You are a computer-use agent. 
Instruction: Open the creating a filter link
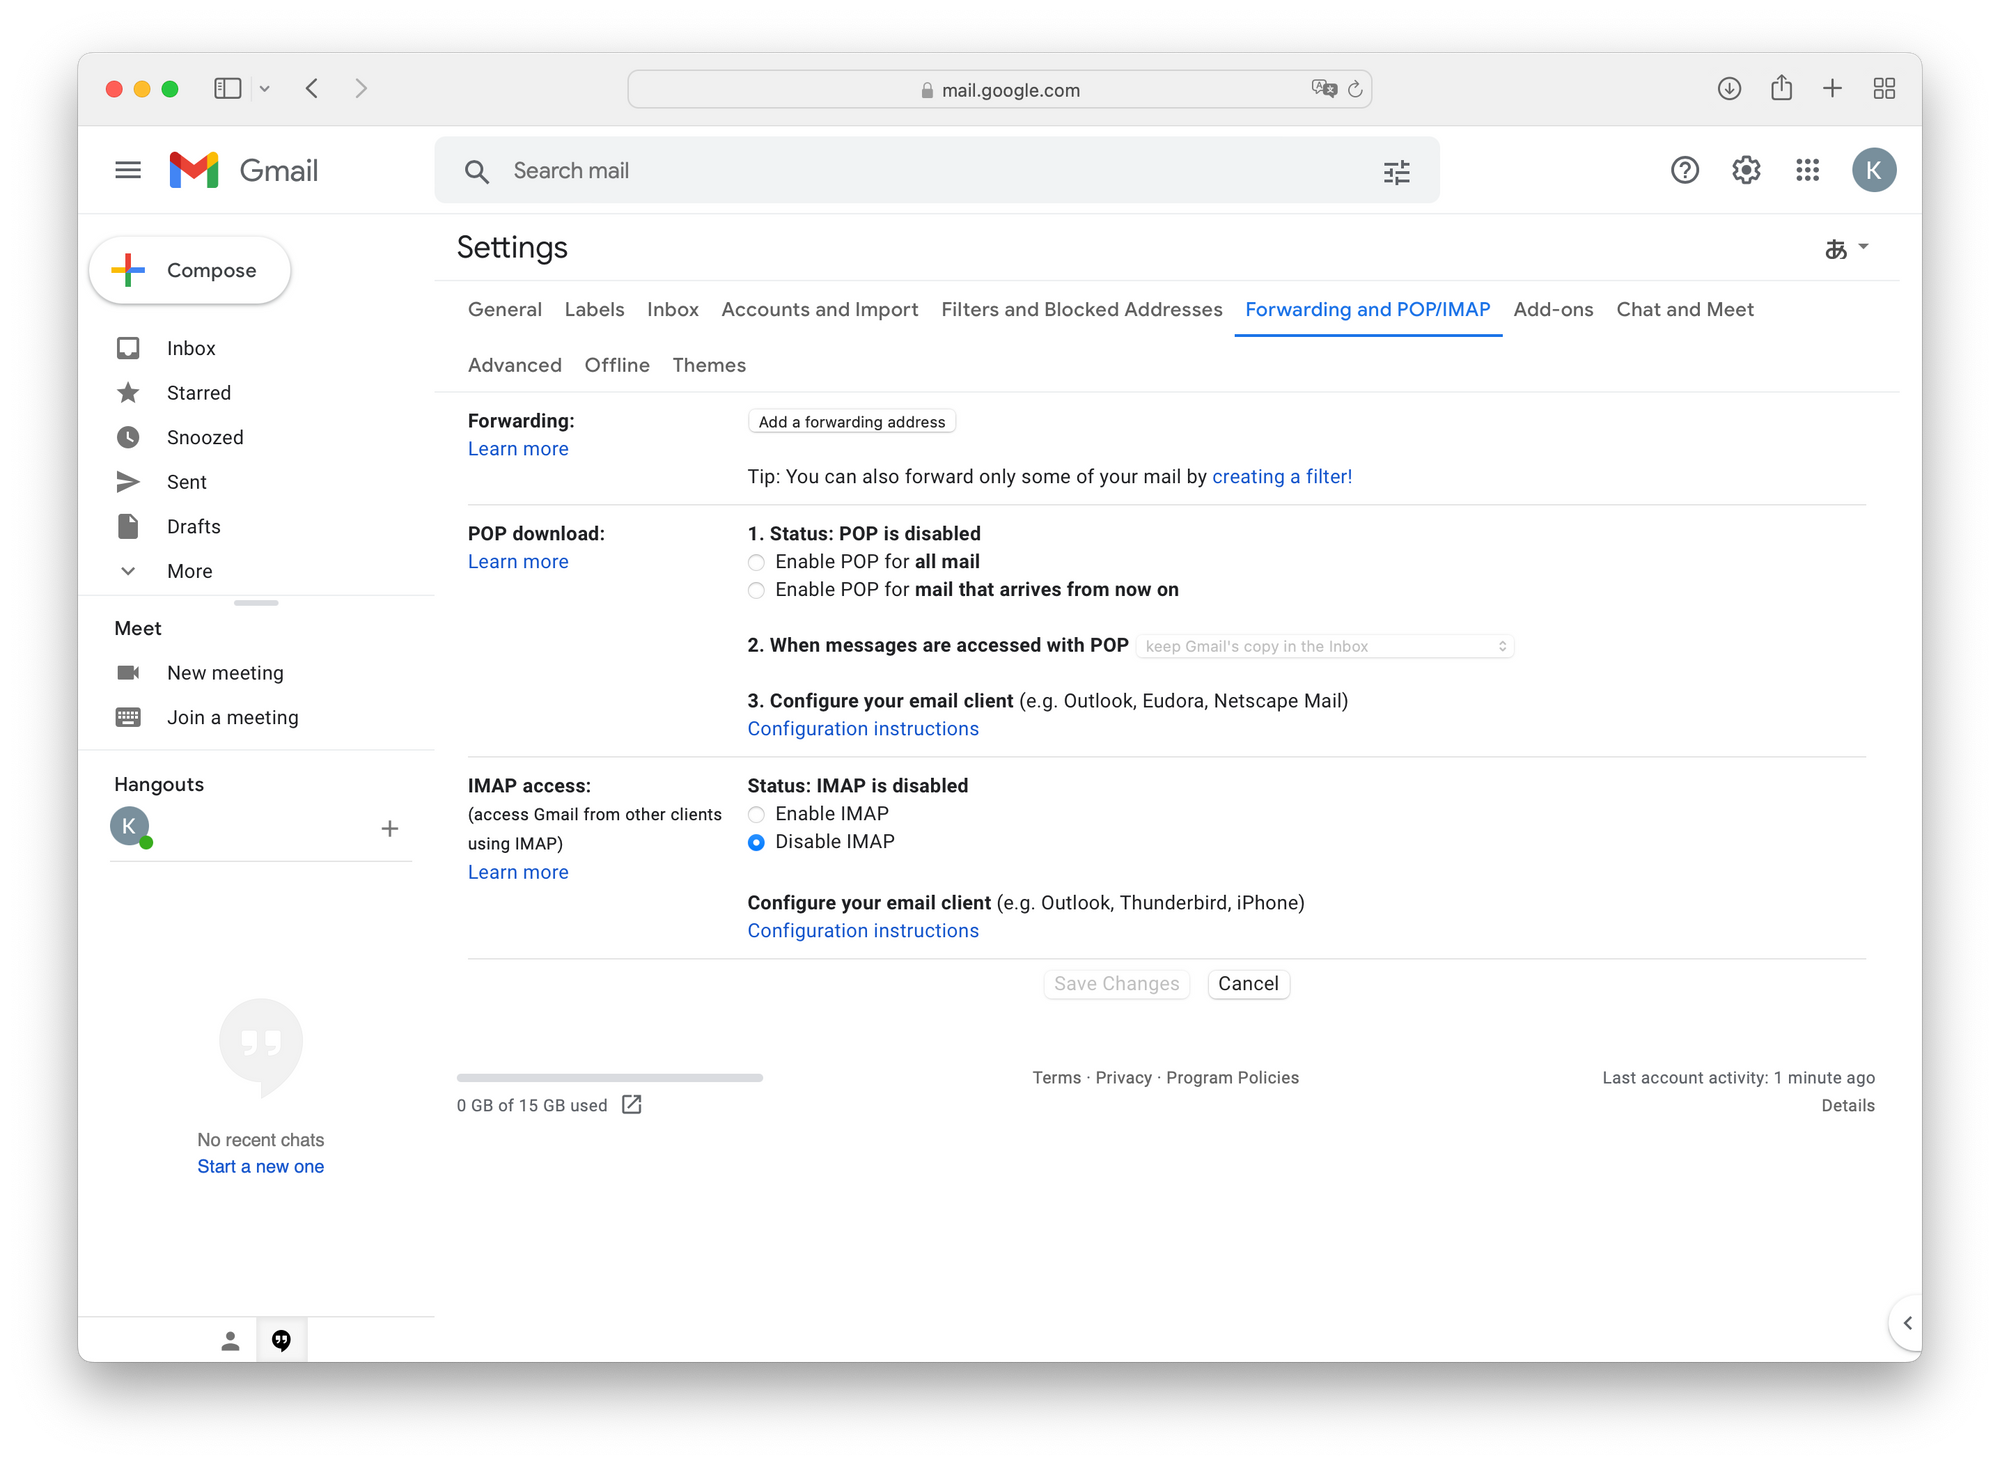point(1281,477)
